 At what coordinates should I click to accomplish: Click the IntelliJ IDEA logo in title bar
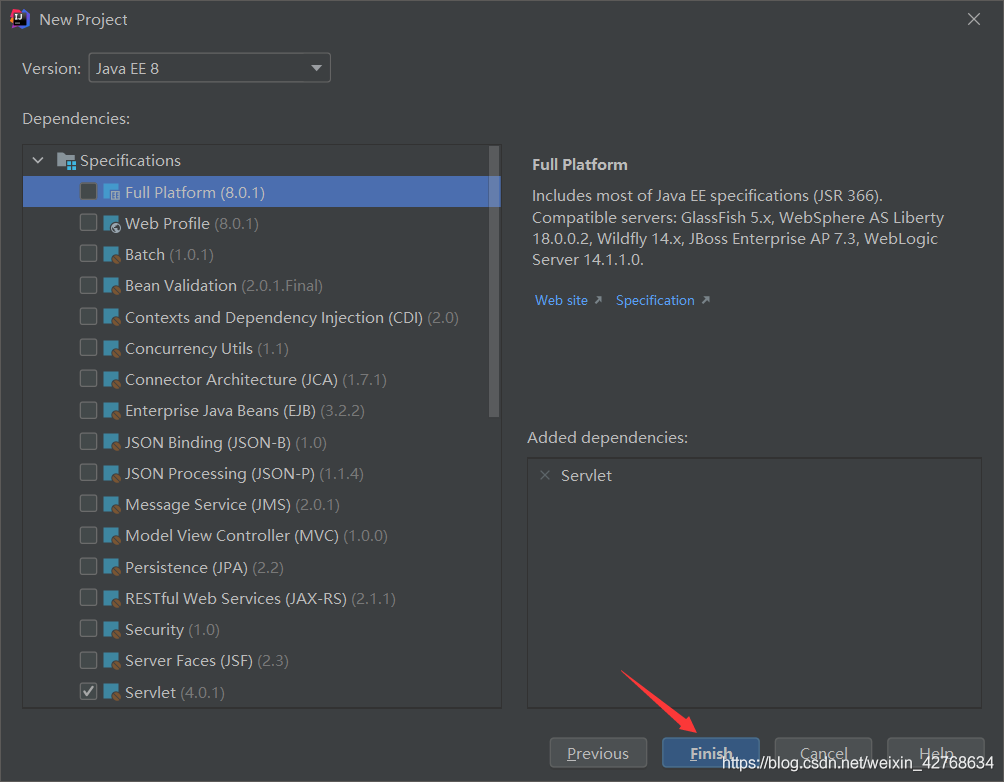click(20, 19)
